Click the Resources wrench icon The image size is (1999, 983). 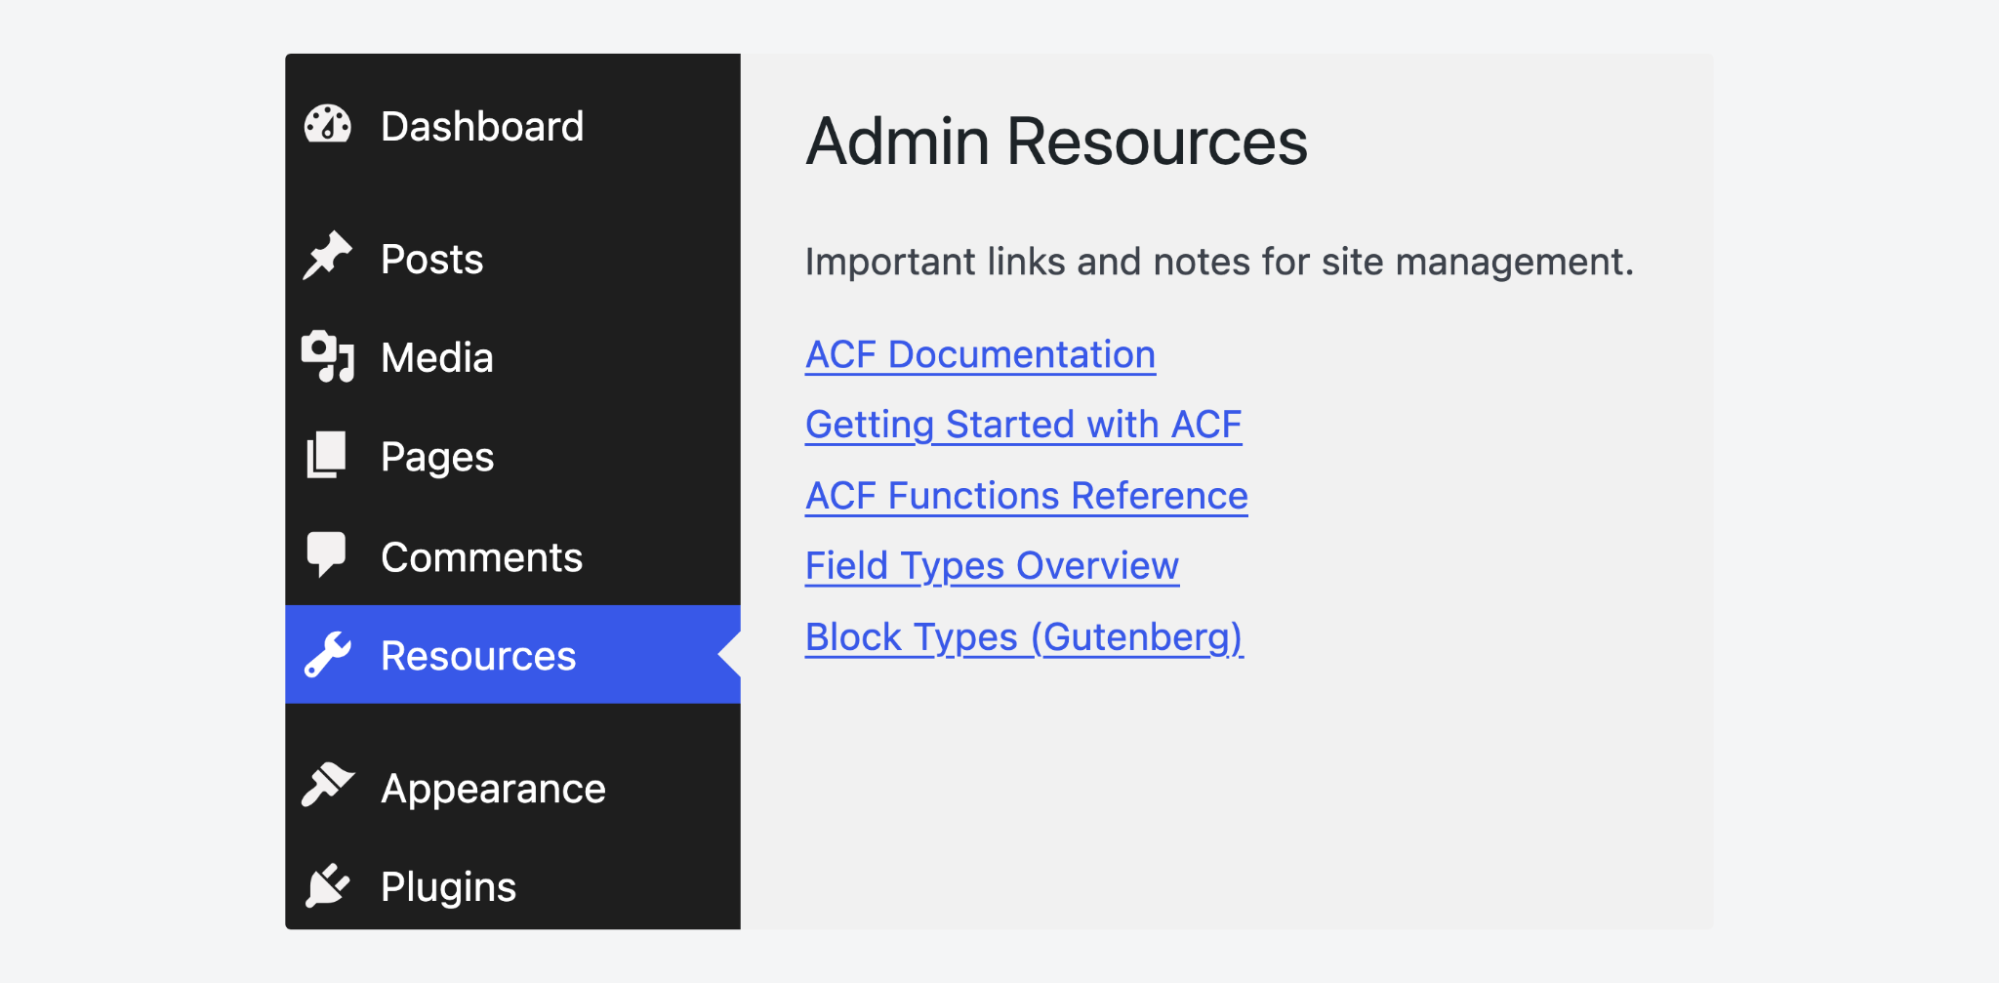pos(327,656)
